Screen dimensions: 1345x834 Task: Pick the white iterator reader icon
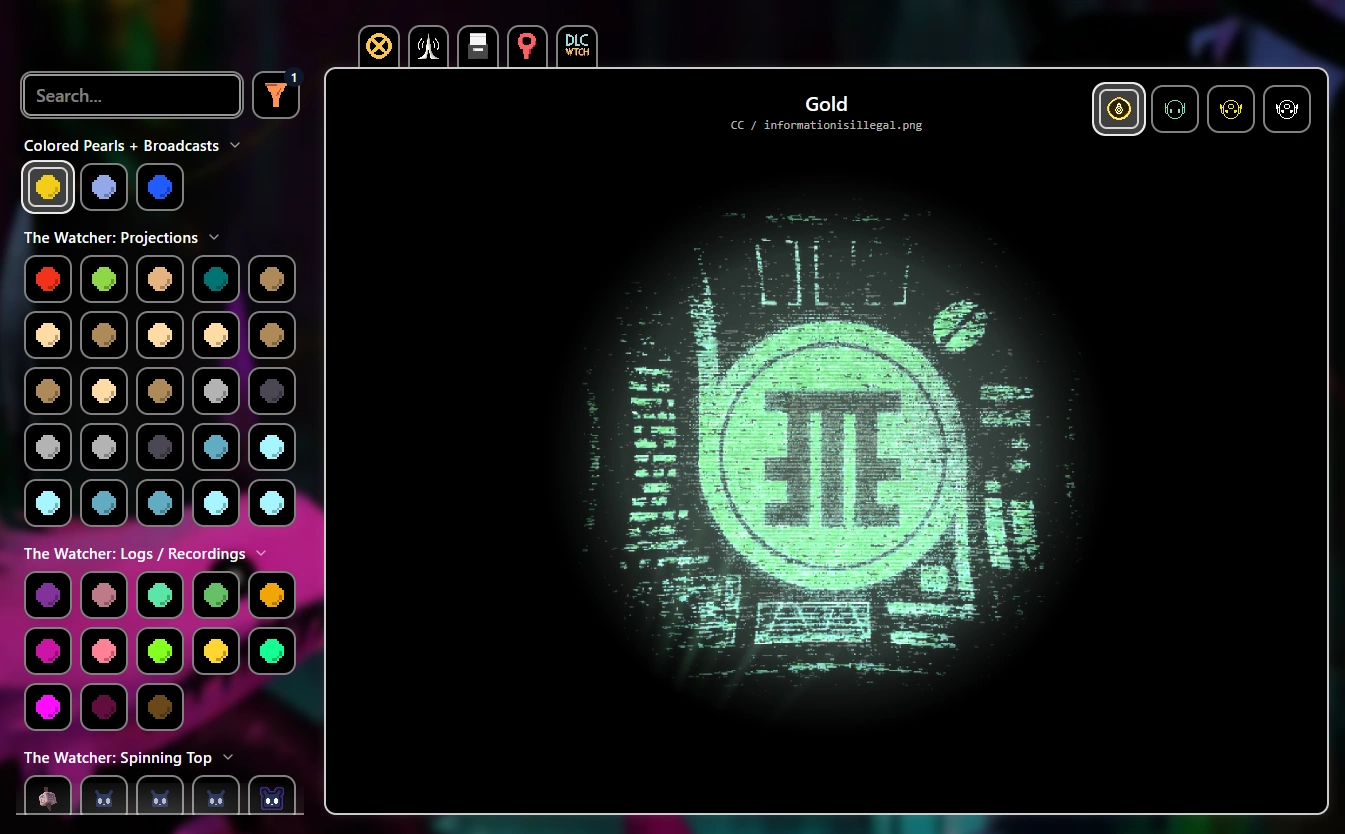(1286, 108)
